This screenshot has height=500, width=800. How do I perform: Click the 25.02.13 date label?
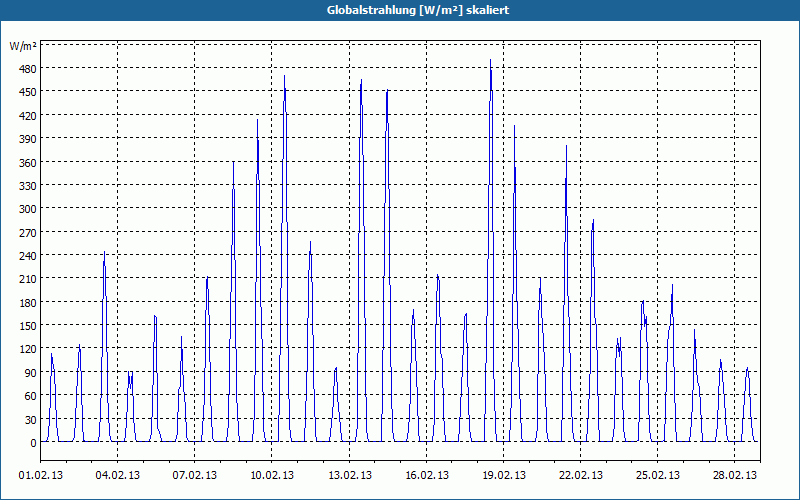tap(658, 476)
